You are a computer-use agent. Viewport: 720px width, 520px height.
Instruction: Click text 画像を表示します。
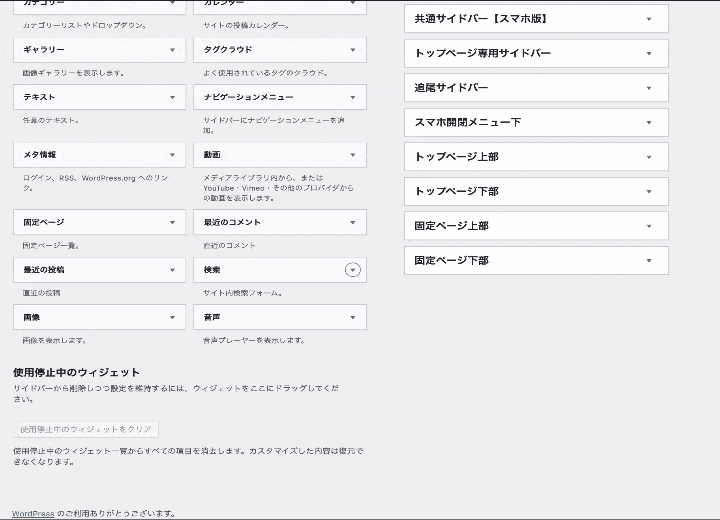coord(54,340)
